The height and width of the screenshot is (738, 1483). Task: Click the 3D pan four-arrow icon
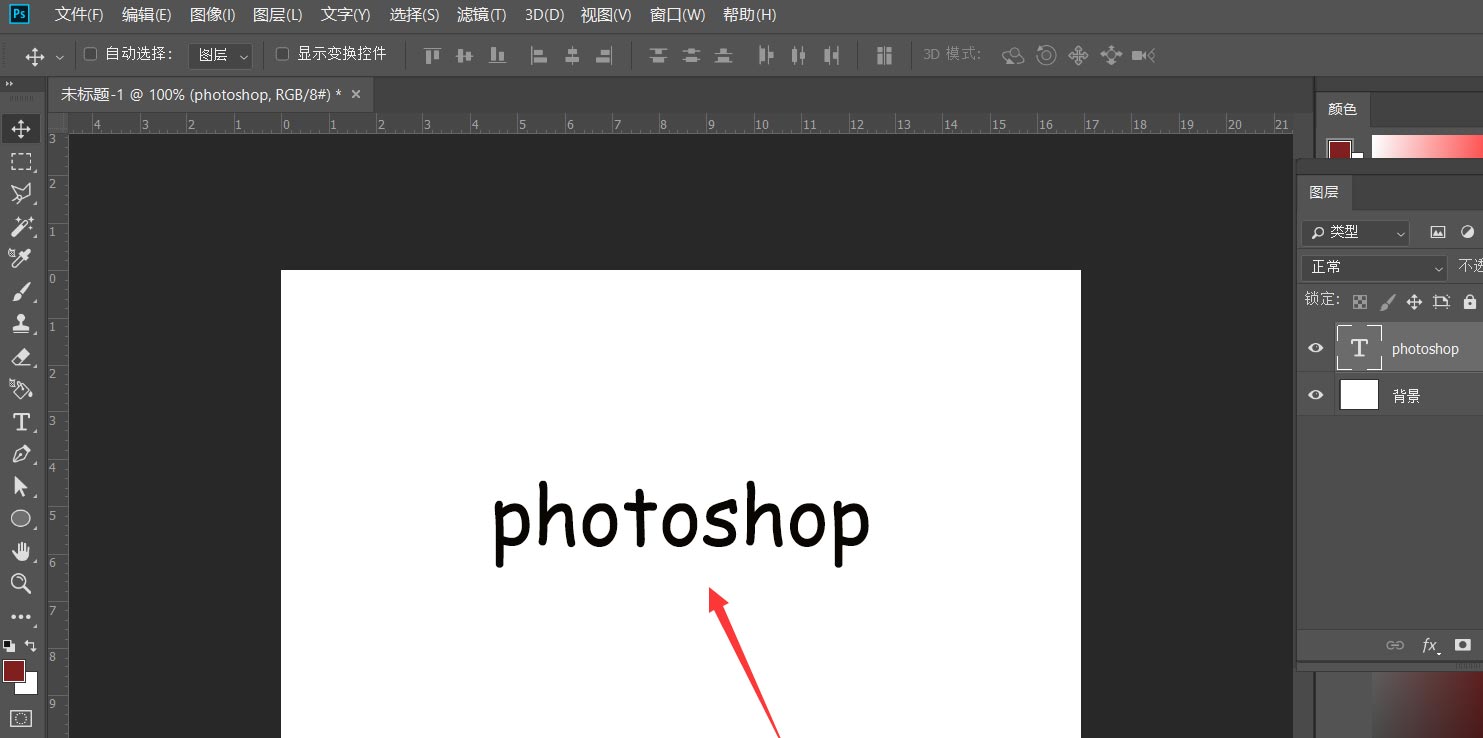pos(1078,55)
